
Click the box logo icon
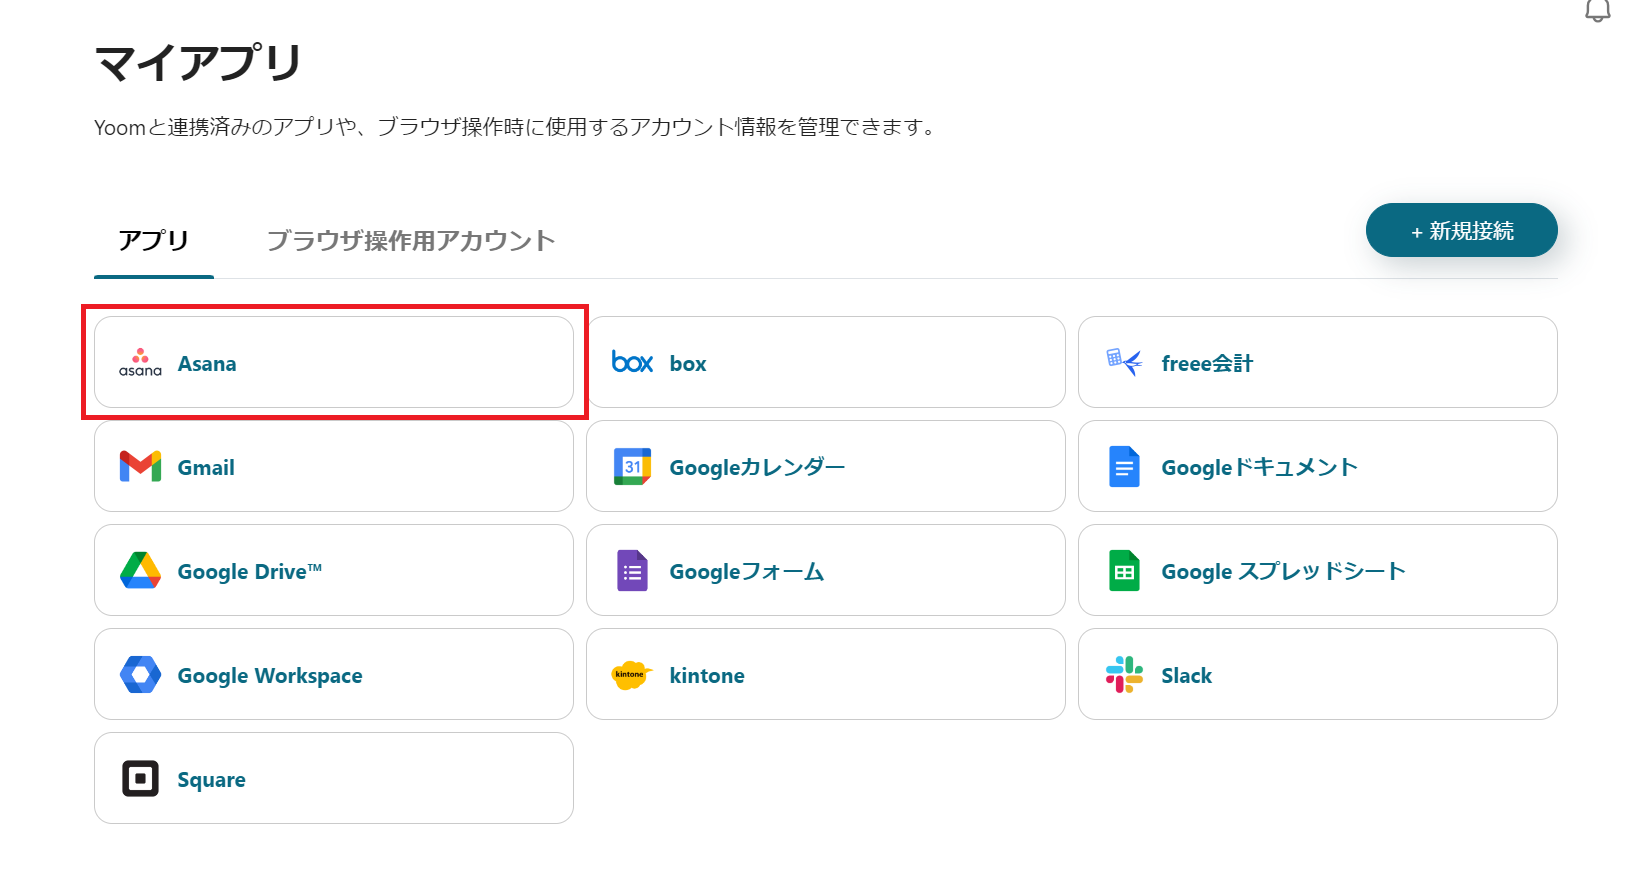[632, 362]
